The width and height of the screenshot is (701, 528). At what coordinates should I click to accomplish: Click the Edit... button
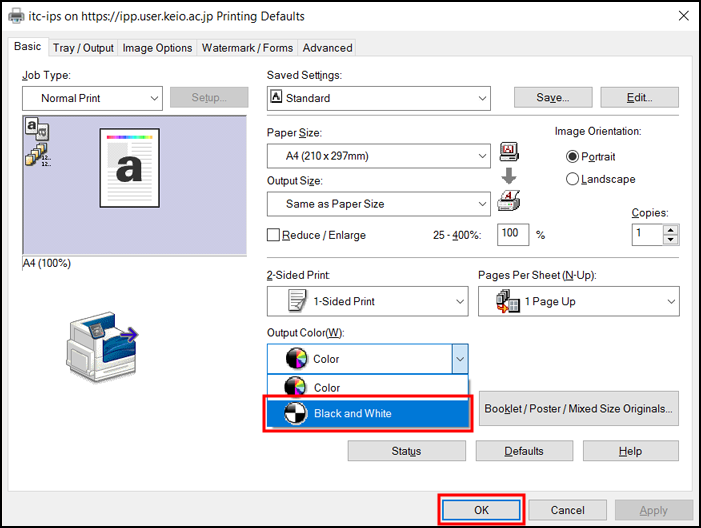639,97
